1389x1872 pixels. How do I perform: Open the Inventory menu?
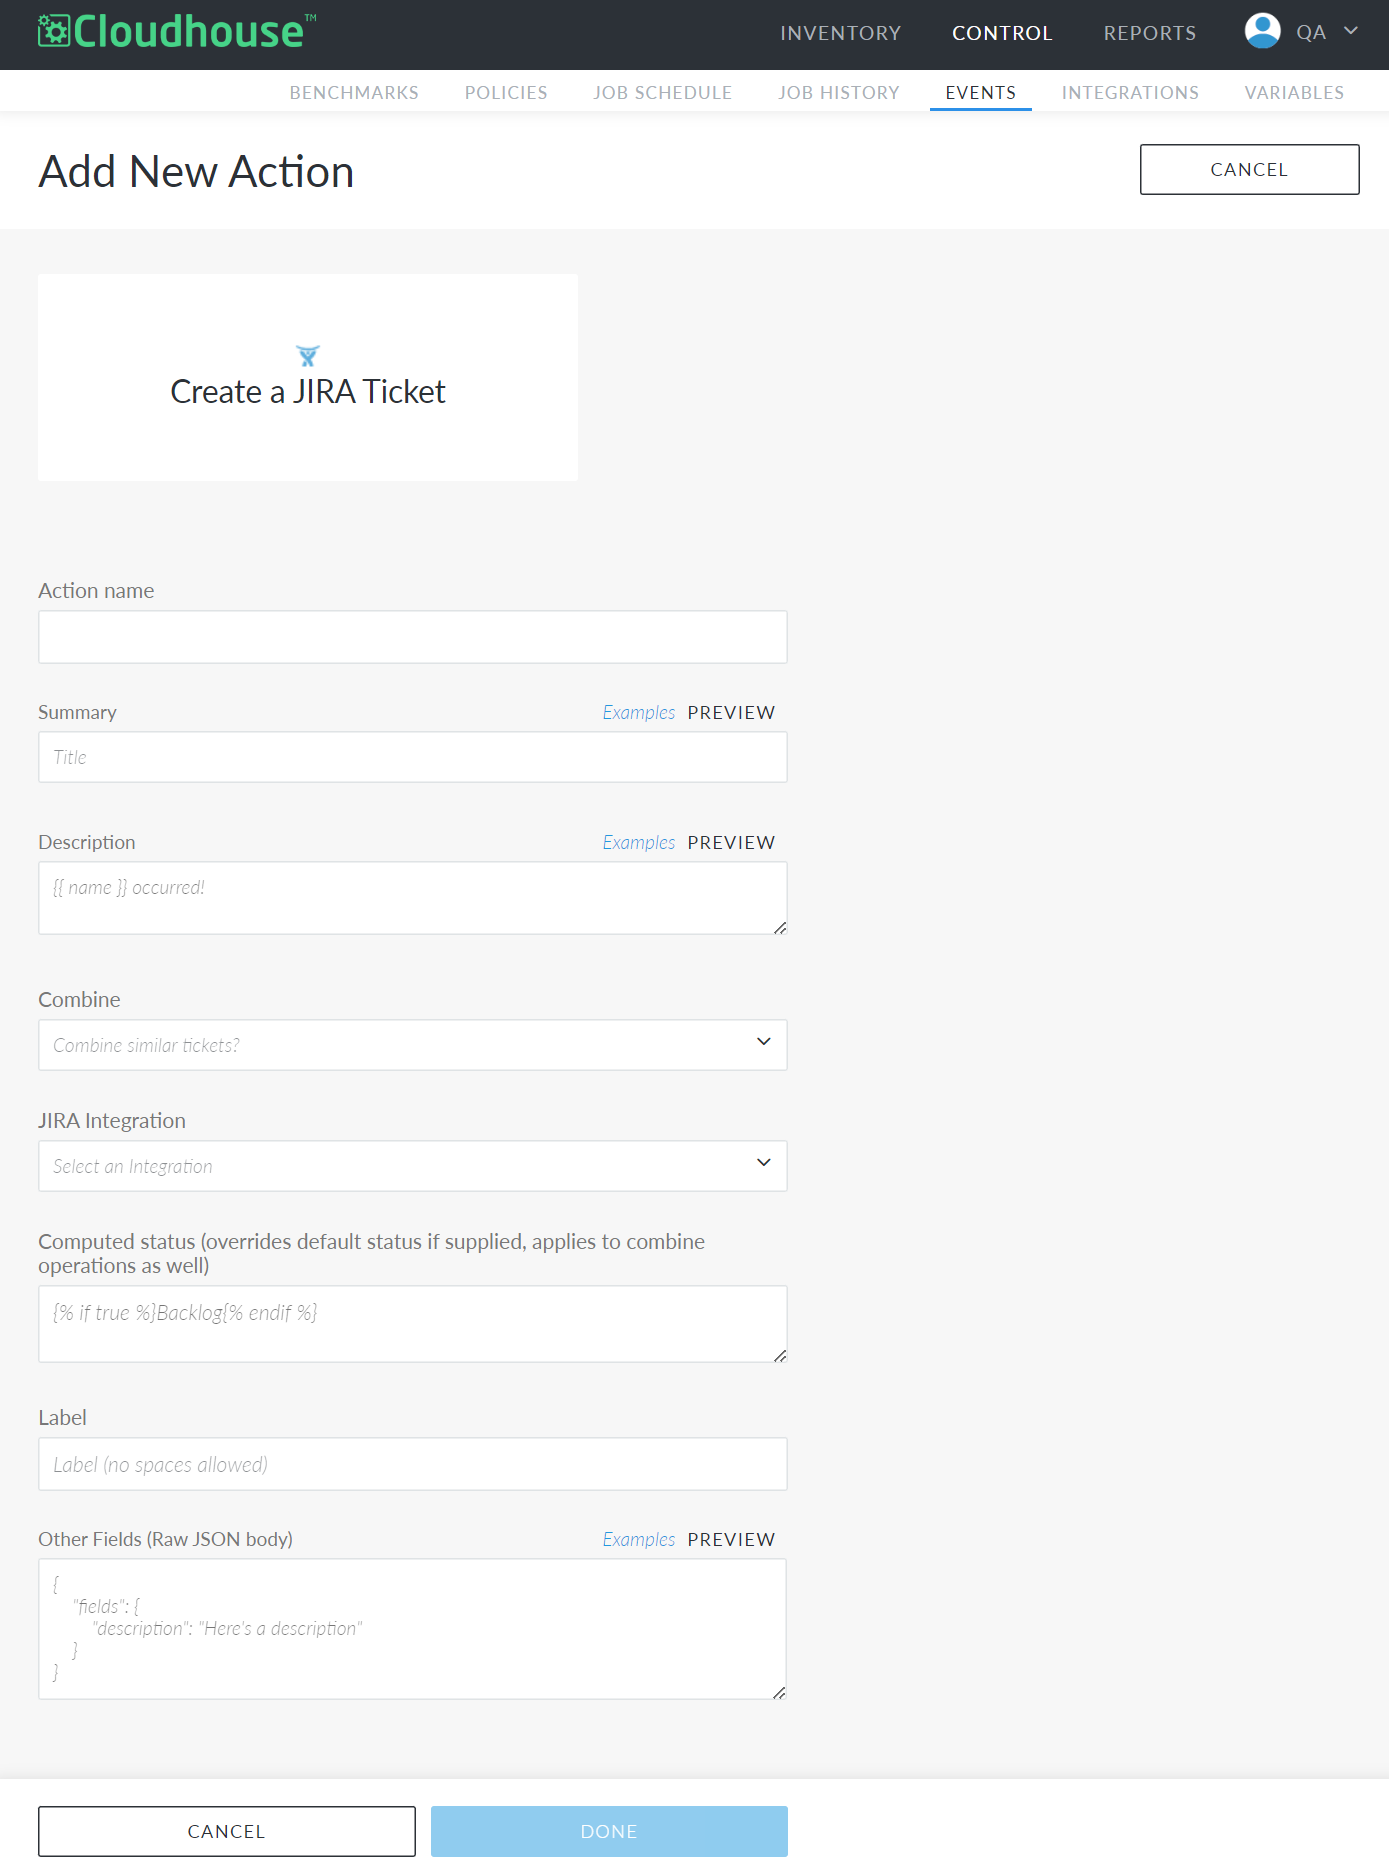tap(840, 33)
